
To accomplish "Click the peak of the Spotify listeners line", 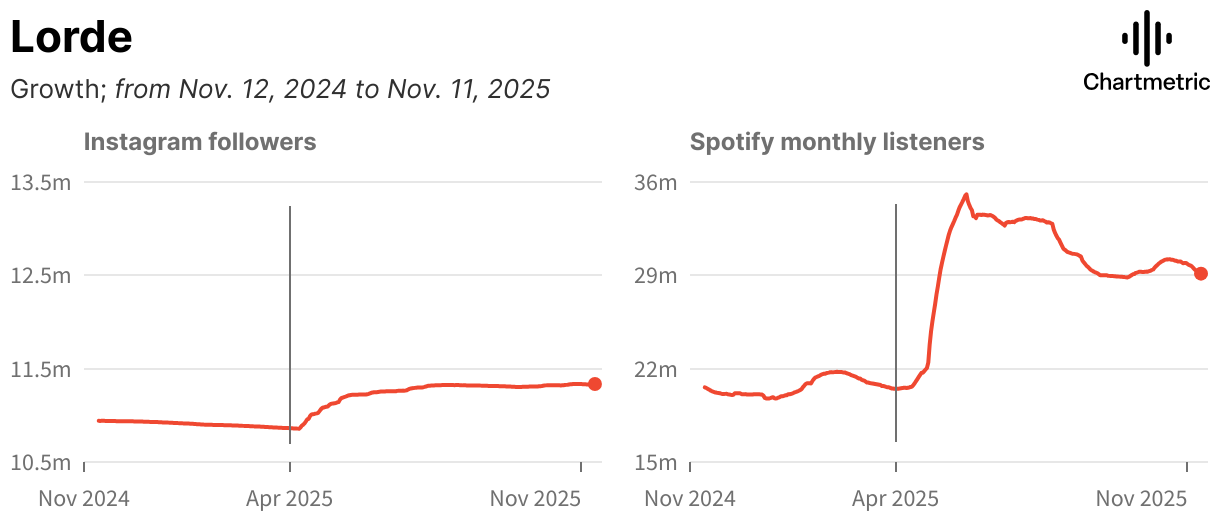I will click(x=966, y=195).
